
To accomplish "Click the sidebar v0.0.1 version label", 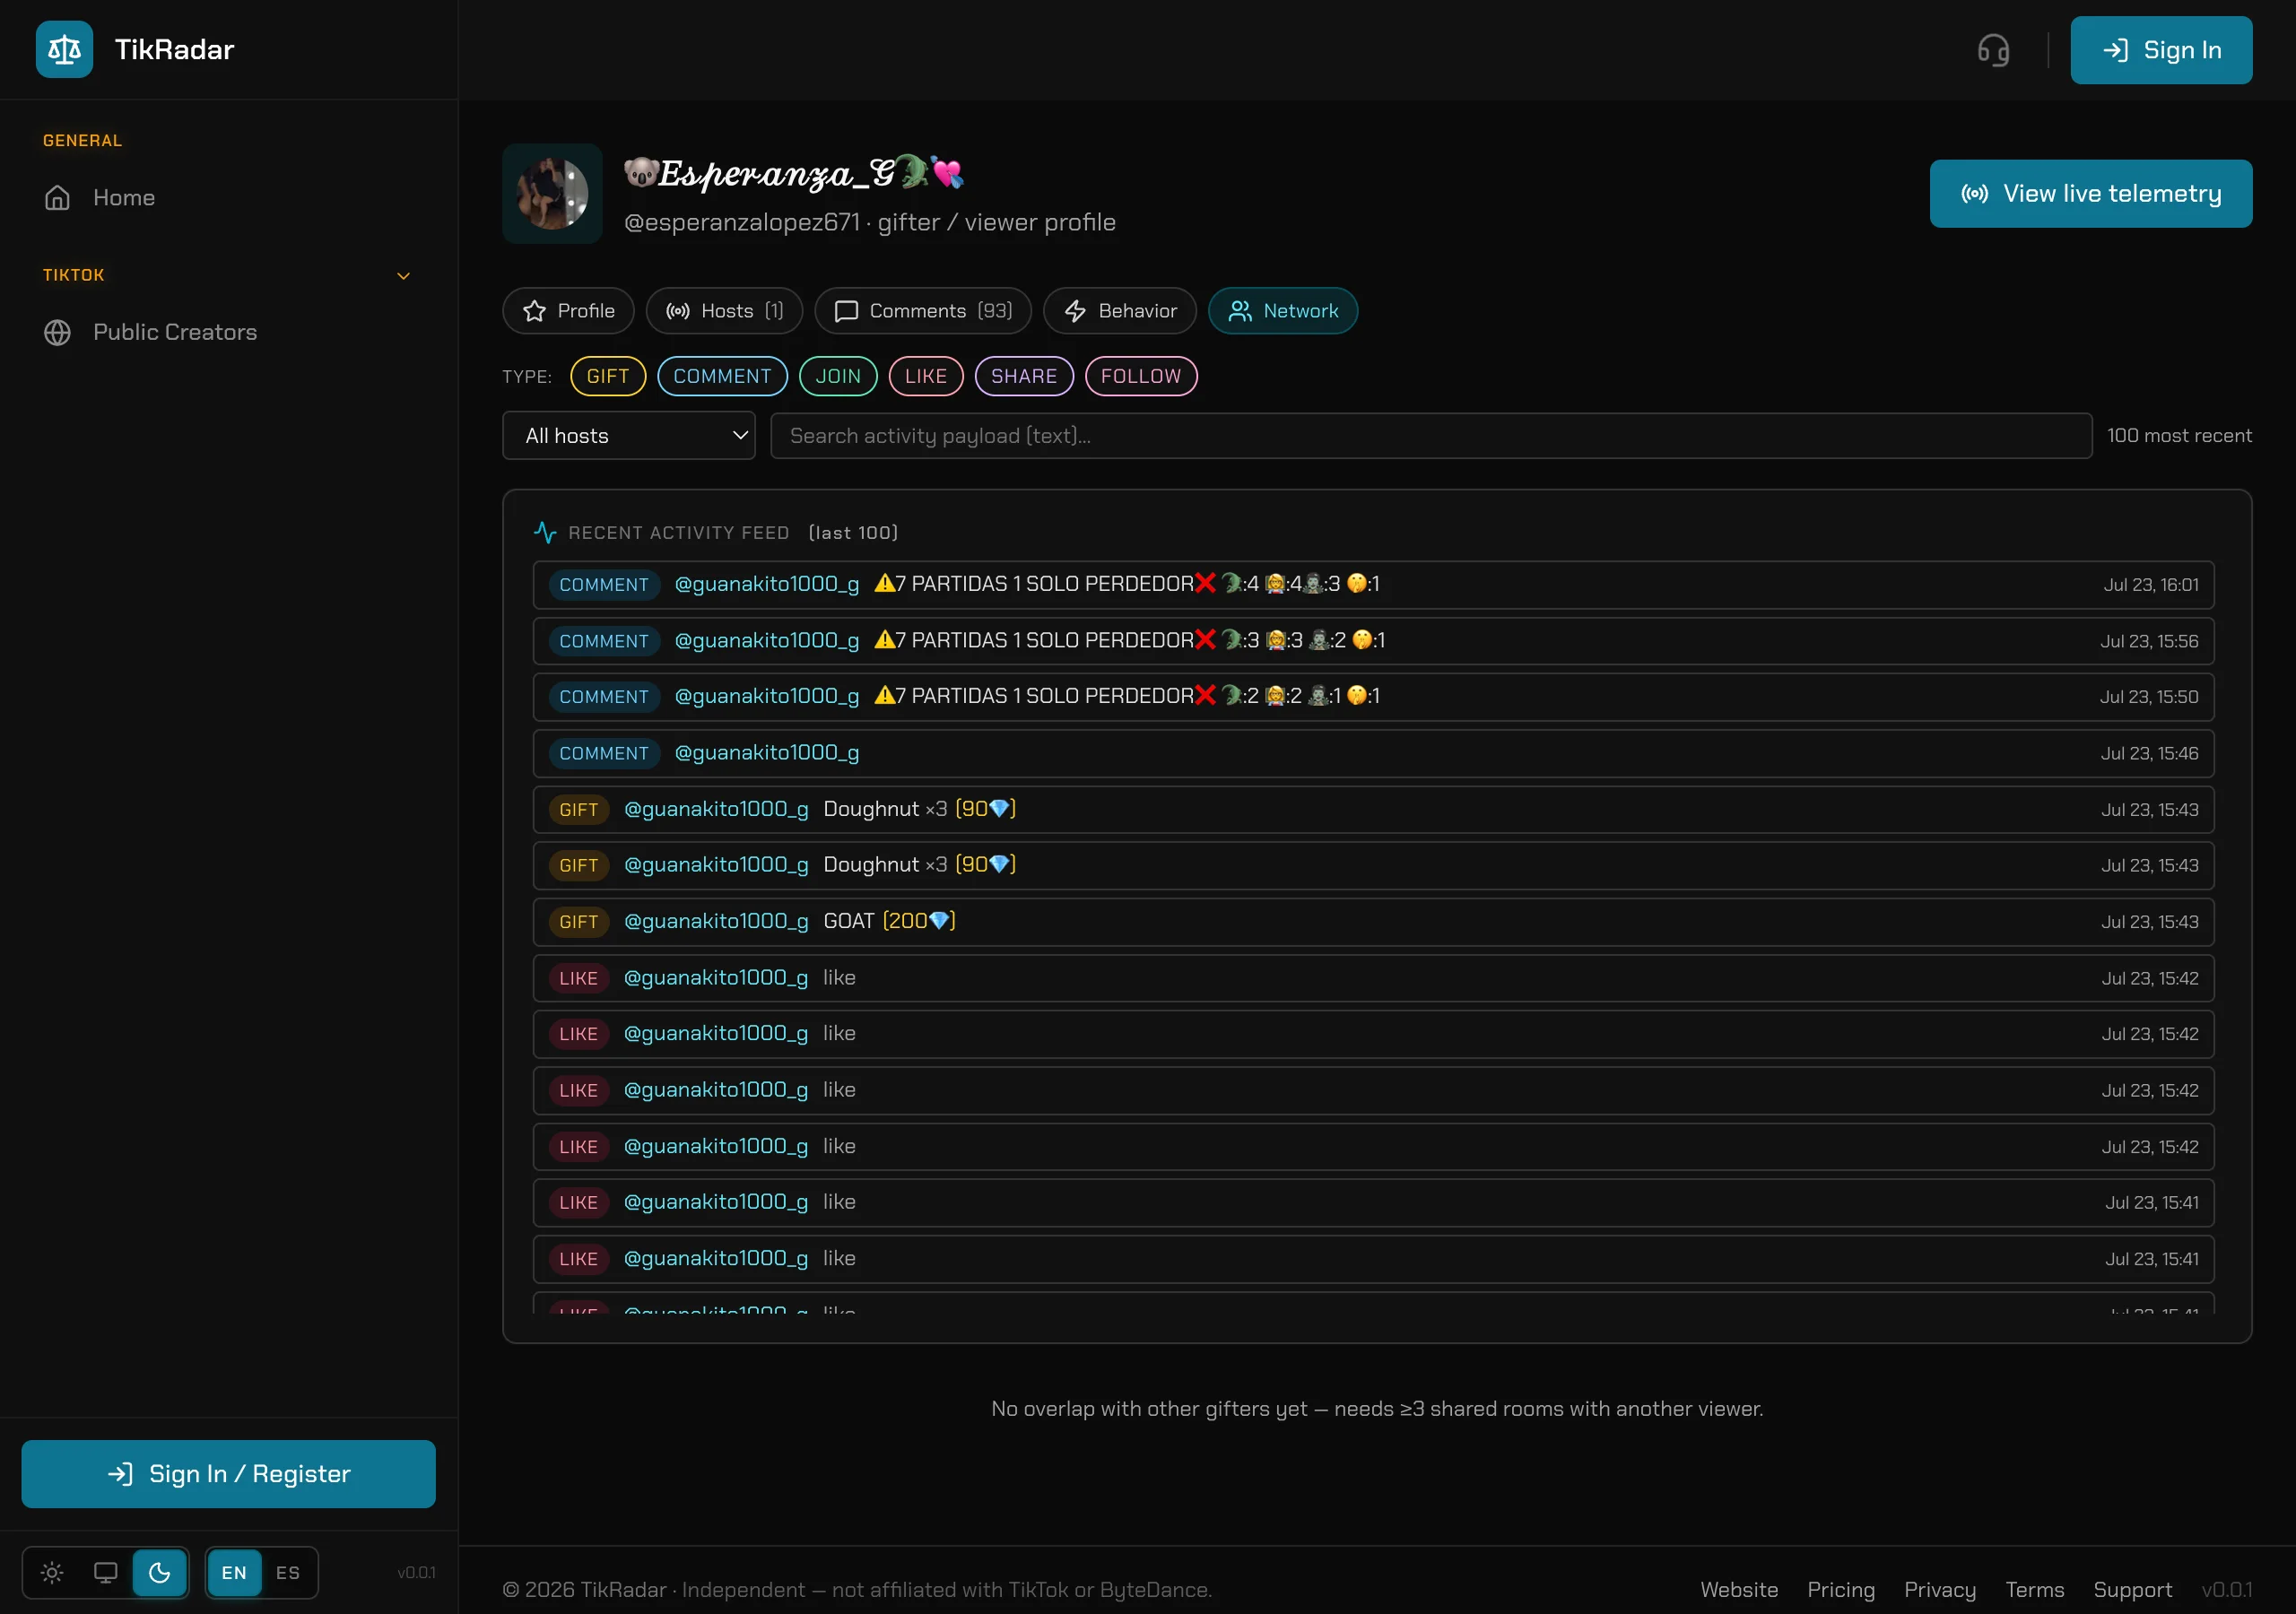I will pos(416,1573).
